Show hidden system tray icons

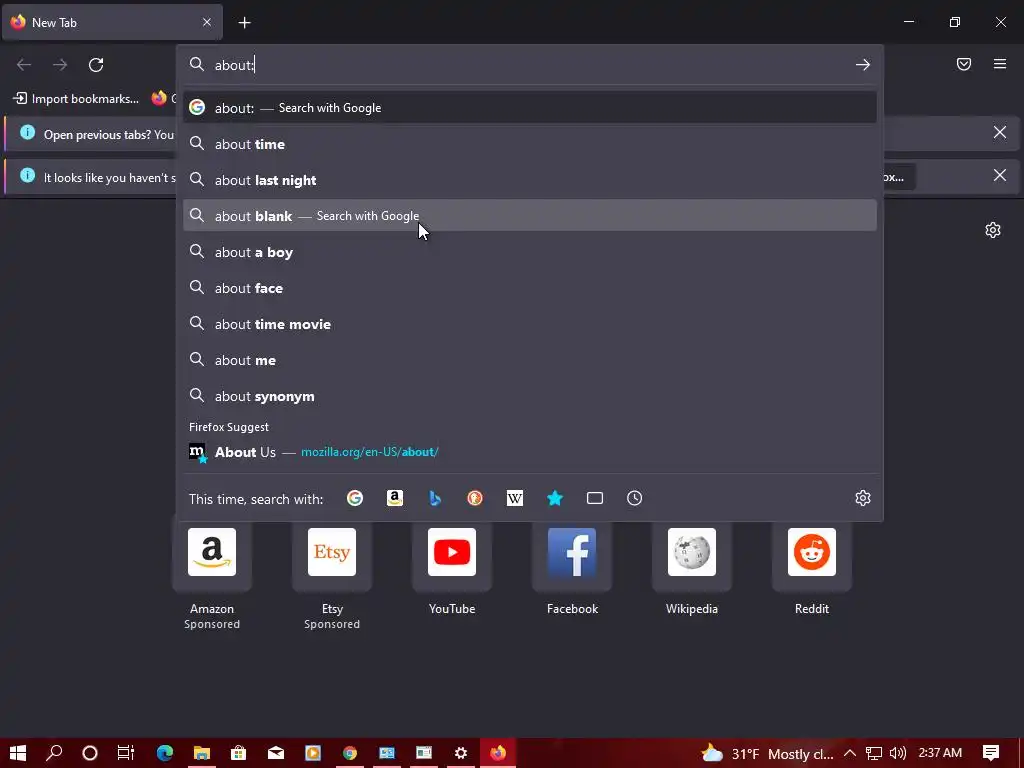point(850,753)
